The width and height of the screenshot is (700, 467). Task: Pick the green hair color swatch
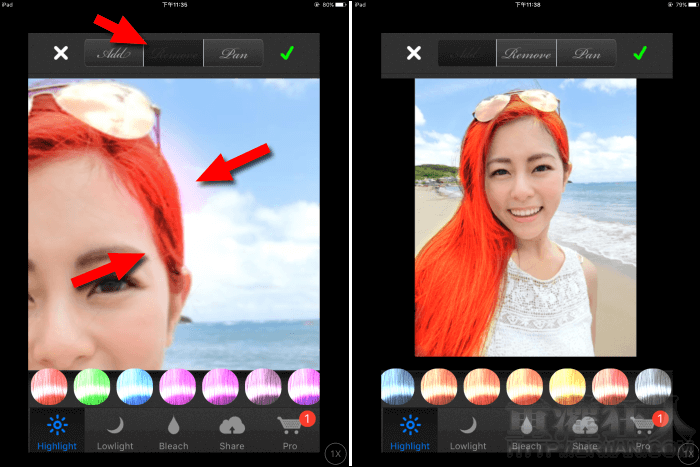[92, 387]
